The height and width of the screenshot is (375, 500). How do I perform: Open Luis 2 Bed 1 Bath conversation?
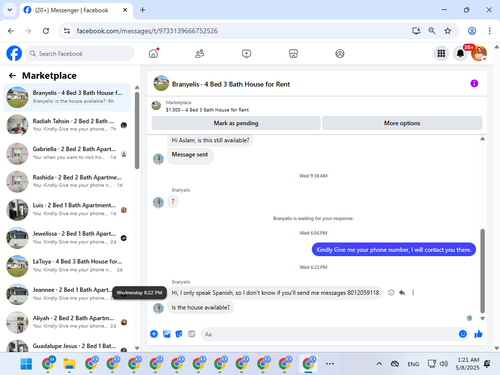pos(67,210)
